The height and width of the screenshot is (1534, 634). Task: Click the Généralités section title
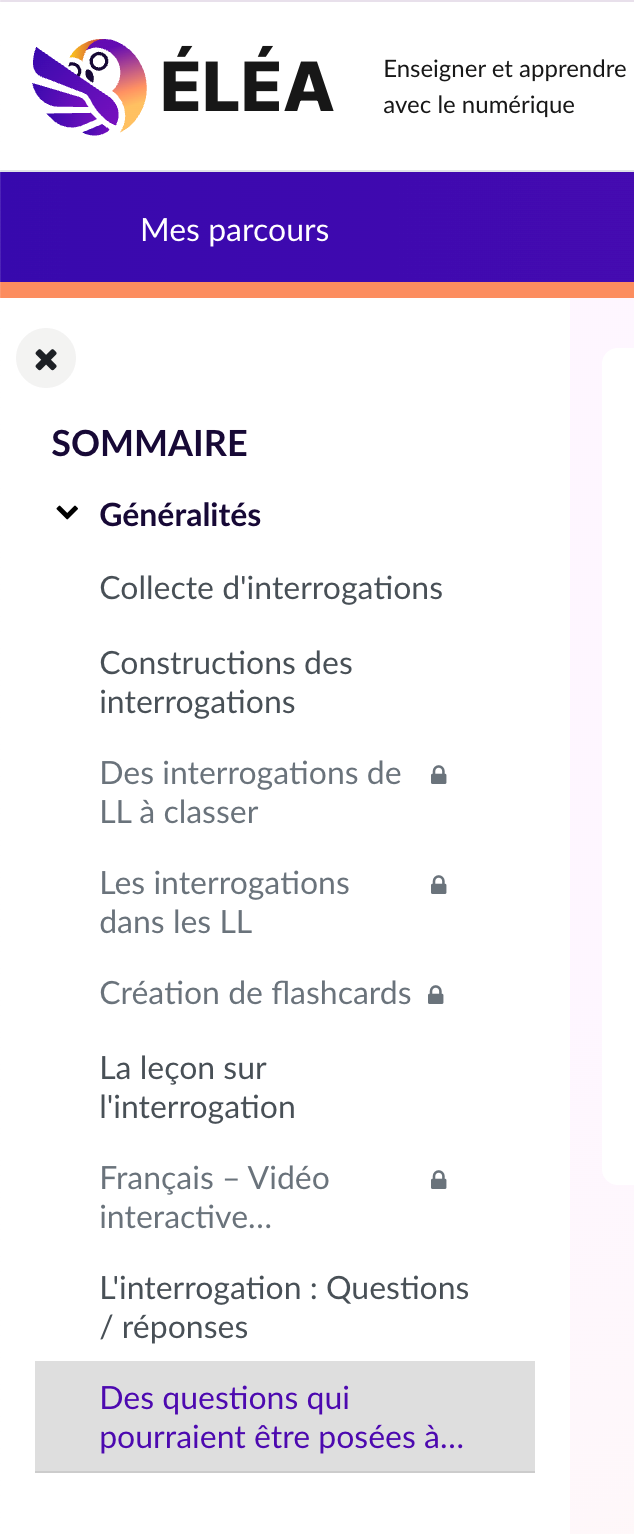[180, 515]
